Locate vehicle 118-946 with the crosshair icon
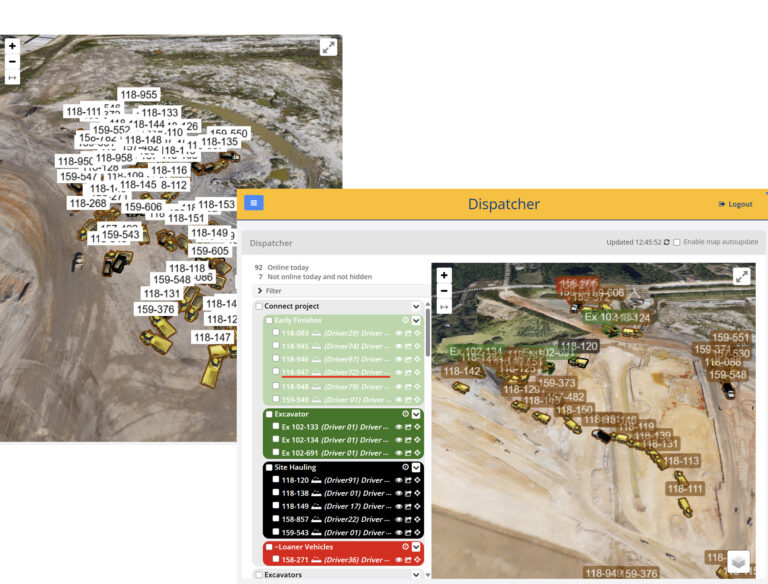 tap(417, 360)
